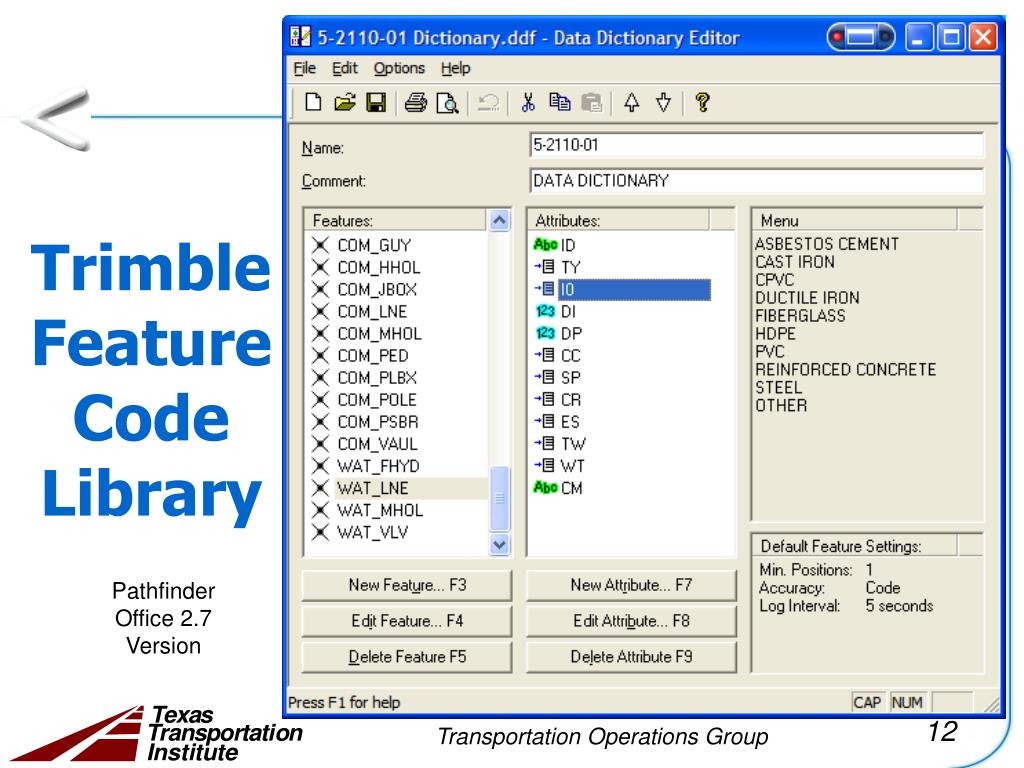The height and width of the screenshot is (768, 1024).
Task: Paste using the clipboard toolbar icon
Action: coord(591,103)
